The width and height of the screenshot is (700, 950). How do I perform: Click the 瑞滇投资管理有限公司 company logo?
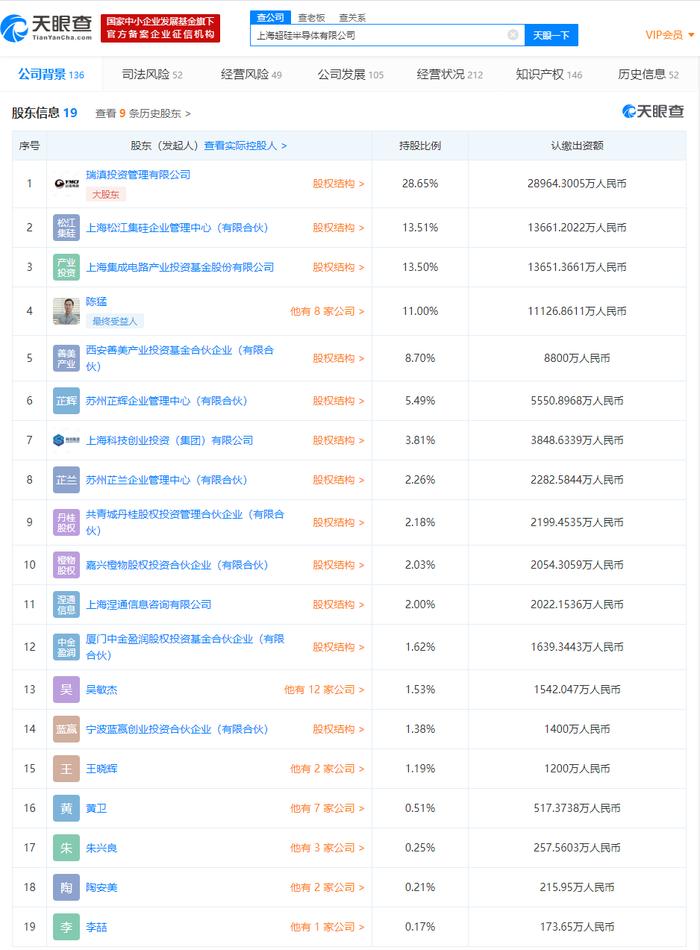[66, 184]
